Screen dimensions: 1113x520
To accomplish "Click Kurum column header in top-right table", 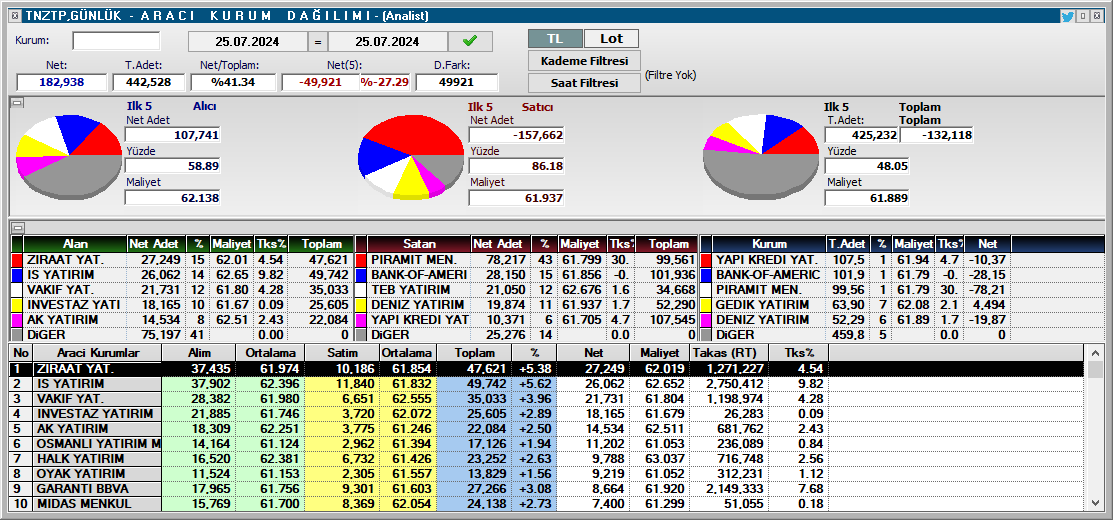I will tap(769, 244).
